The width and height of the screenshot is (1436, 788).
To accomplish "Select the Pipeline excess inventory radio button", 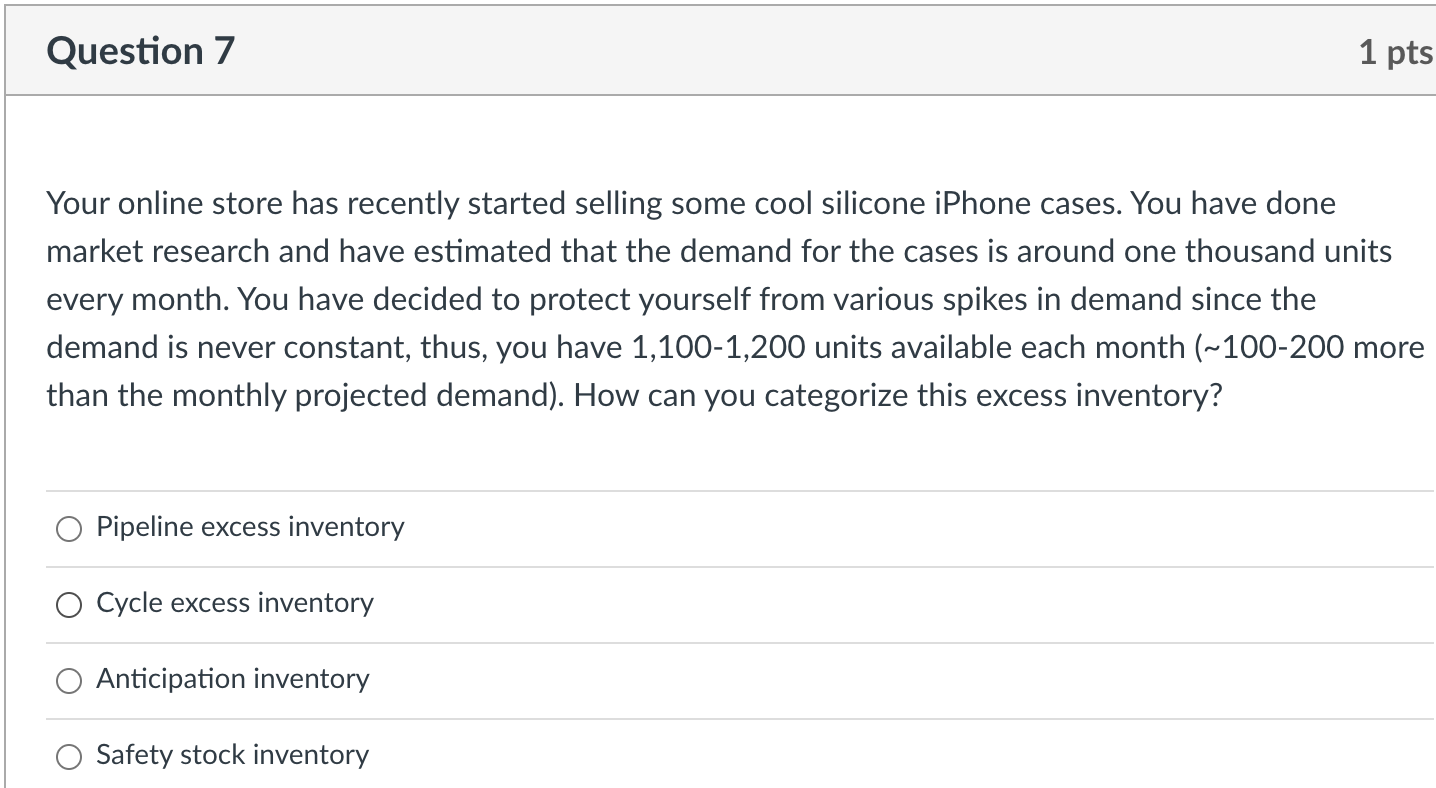I will pos(68,528).
